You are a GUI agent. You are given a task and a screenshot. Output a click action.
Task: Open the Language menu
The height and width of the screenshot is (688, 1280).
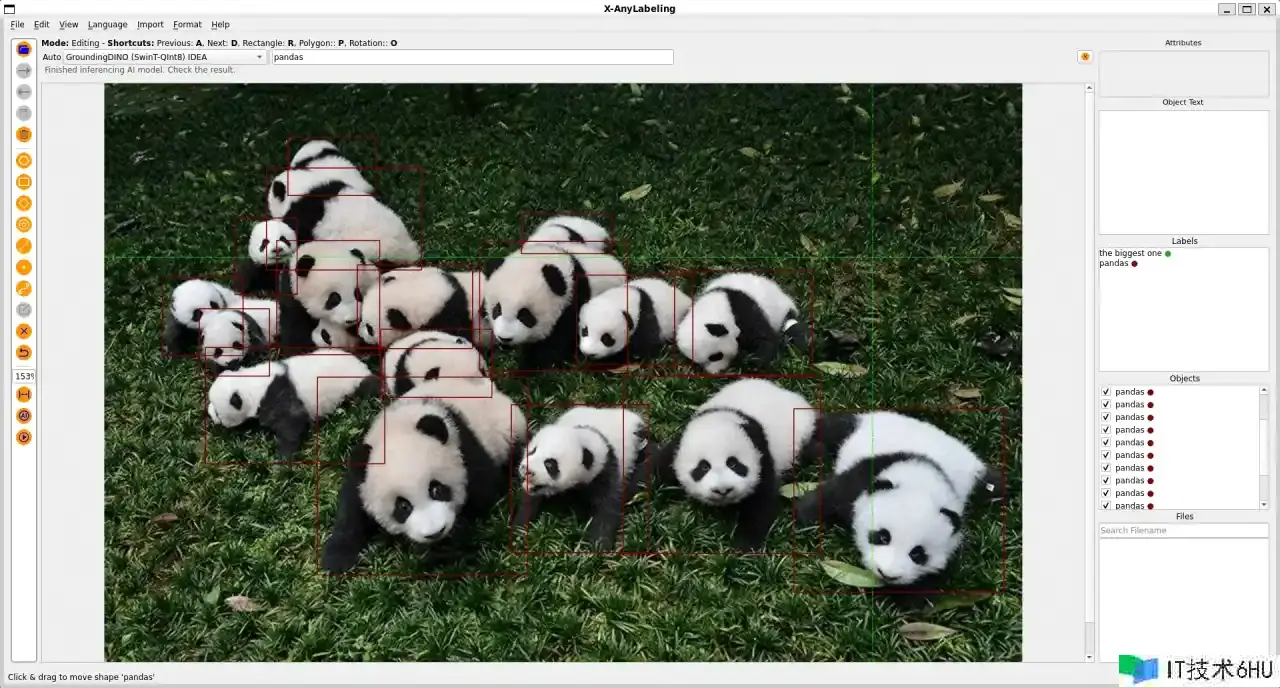pyautogui.click(x=107, y=24)
